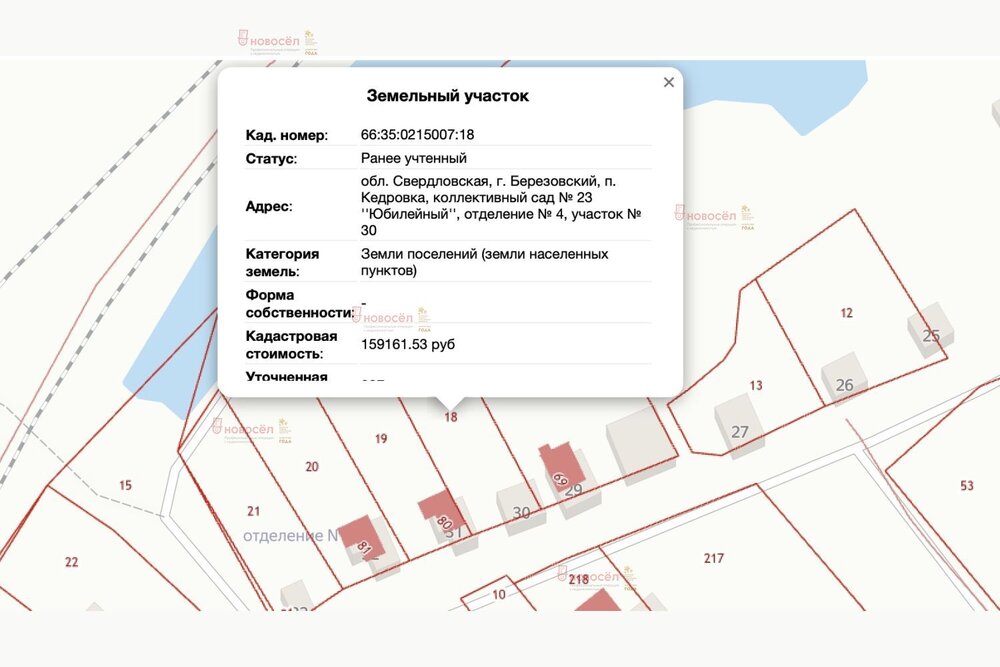
Task: Click the Кадастровая стоимость value 159161.53 руб
Action: point(407,342)
